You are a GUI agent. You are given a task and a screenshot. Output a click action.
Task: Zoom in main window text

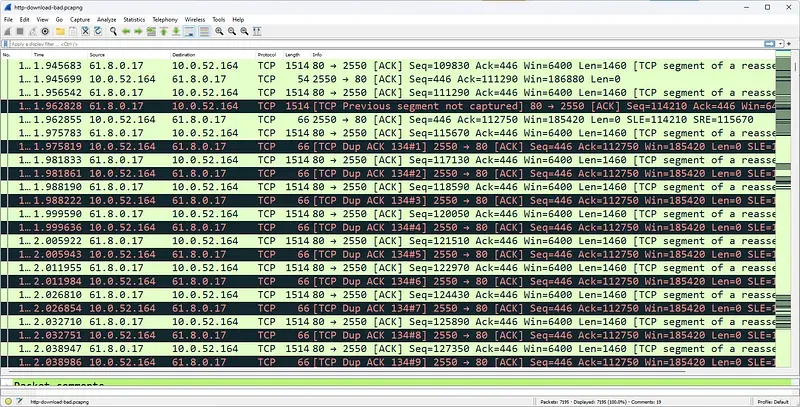pyautogui.click(x=219, y=32)
